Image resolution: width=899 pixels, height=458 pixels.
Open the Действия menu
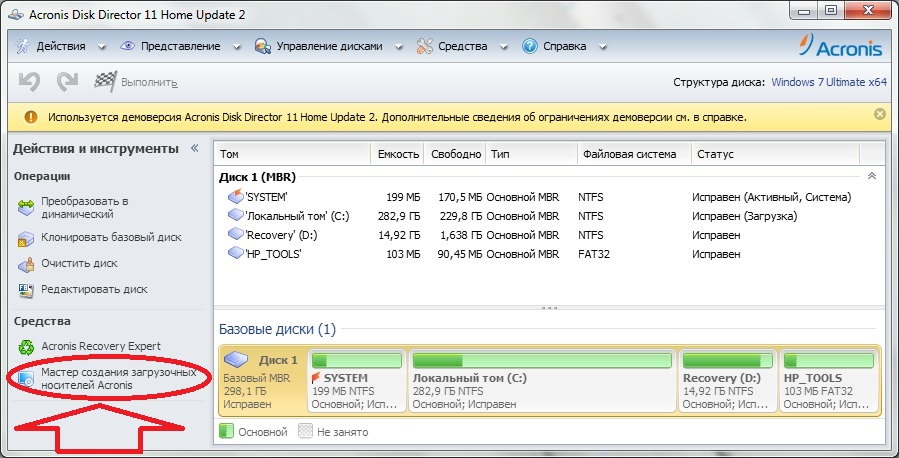(x=61, y=46)
